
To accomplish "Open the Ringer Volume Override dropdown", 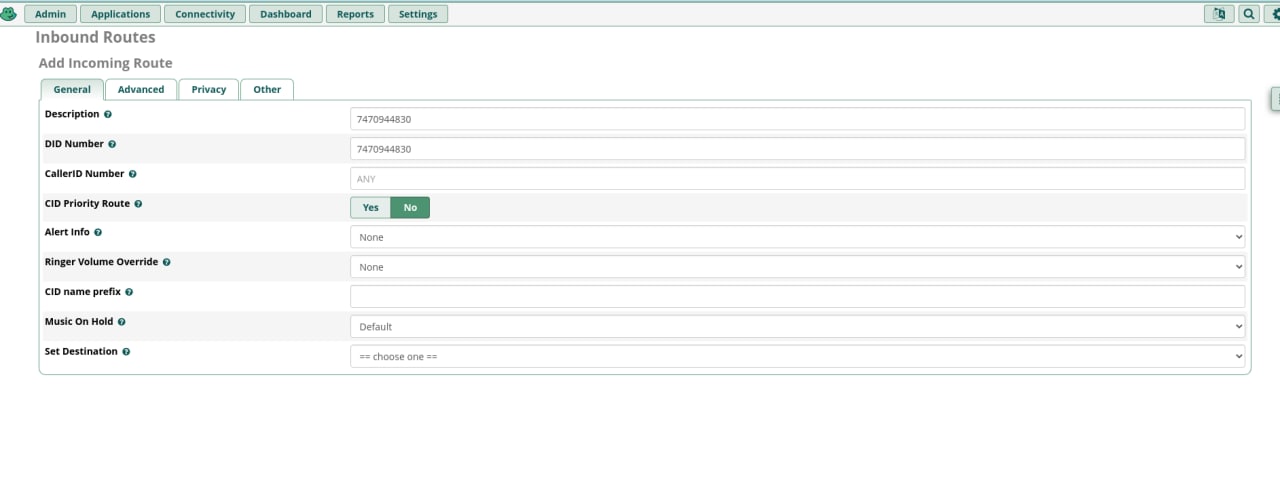I will [797, 267].
